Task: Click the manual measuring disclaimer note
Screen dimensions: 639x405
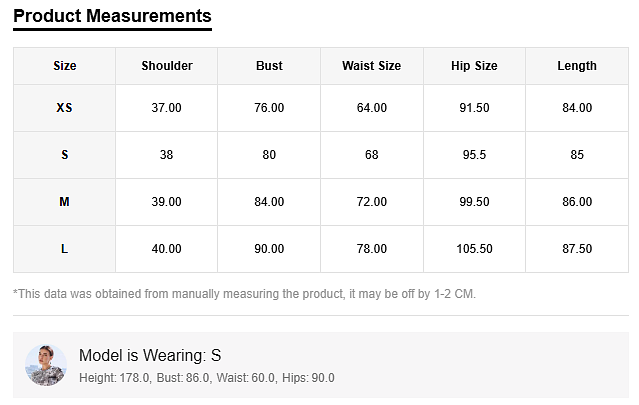Action: click(x=245, y=294)
